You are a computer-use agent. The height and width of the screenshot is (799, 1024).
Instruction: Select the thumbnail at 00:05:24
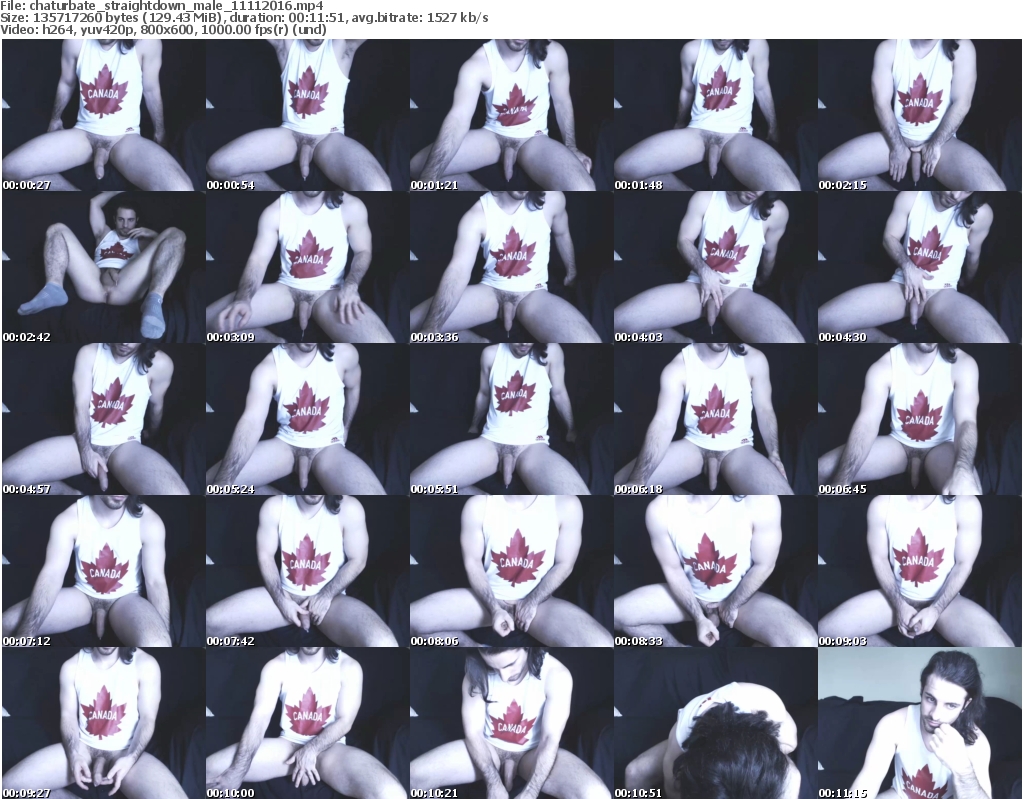pyautogui.click(x=307, y=419)
